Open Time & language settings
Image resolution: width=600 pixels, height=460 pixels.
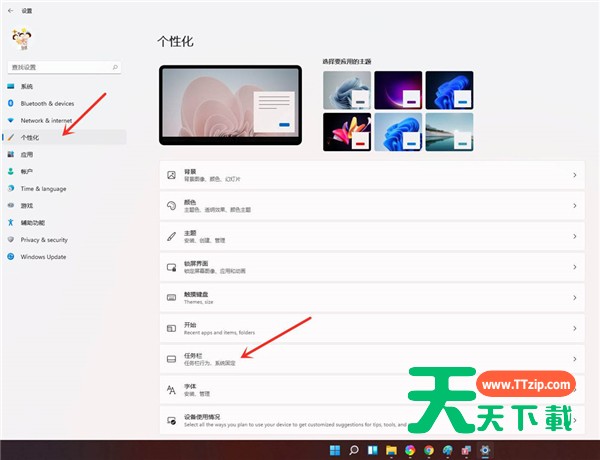(x=64, y=189)
